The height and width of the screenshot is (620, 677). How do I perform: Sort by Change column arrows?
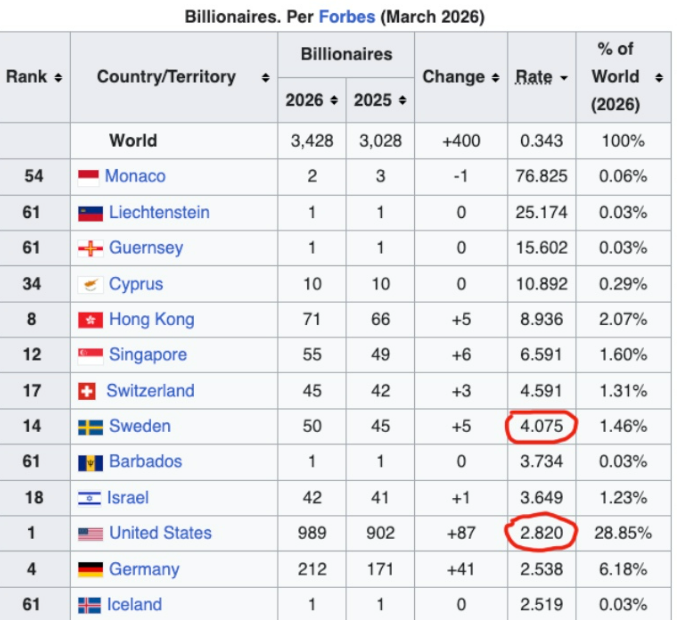coord(495,77)
